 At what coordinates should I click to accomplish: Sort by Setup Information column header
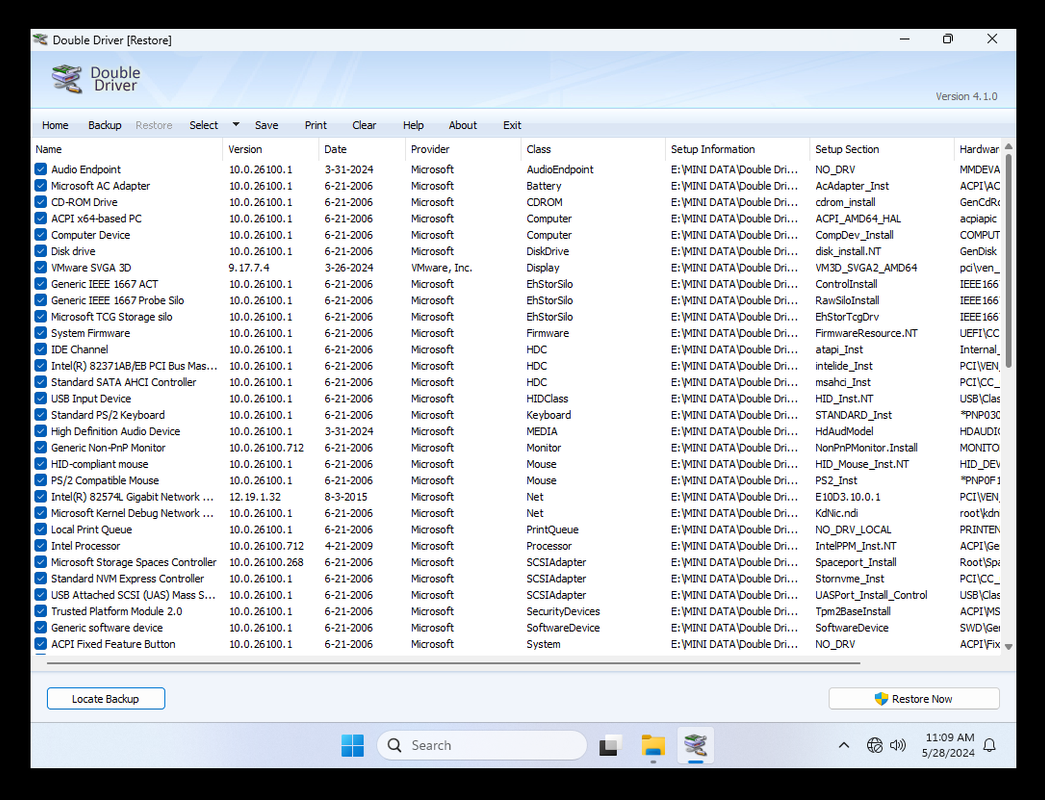point(737,149)
